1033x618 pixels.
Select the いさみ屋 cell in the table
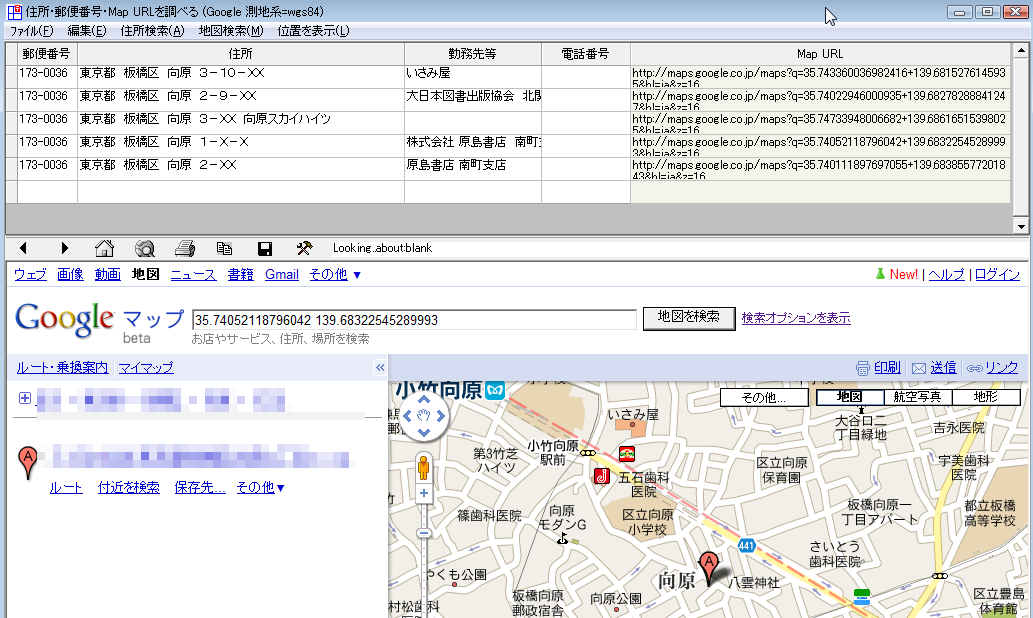[x=473, y=76]
